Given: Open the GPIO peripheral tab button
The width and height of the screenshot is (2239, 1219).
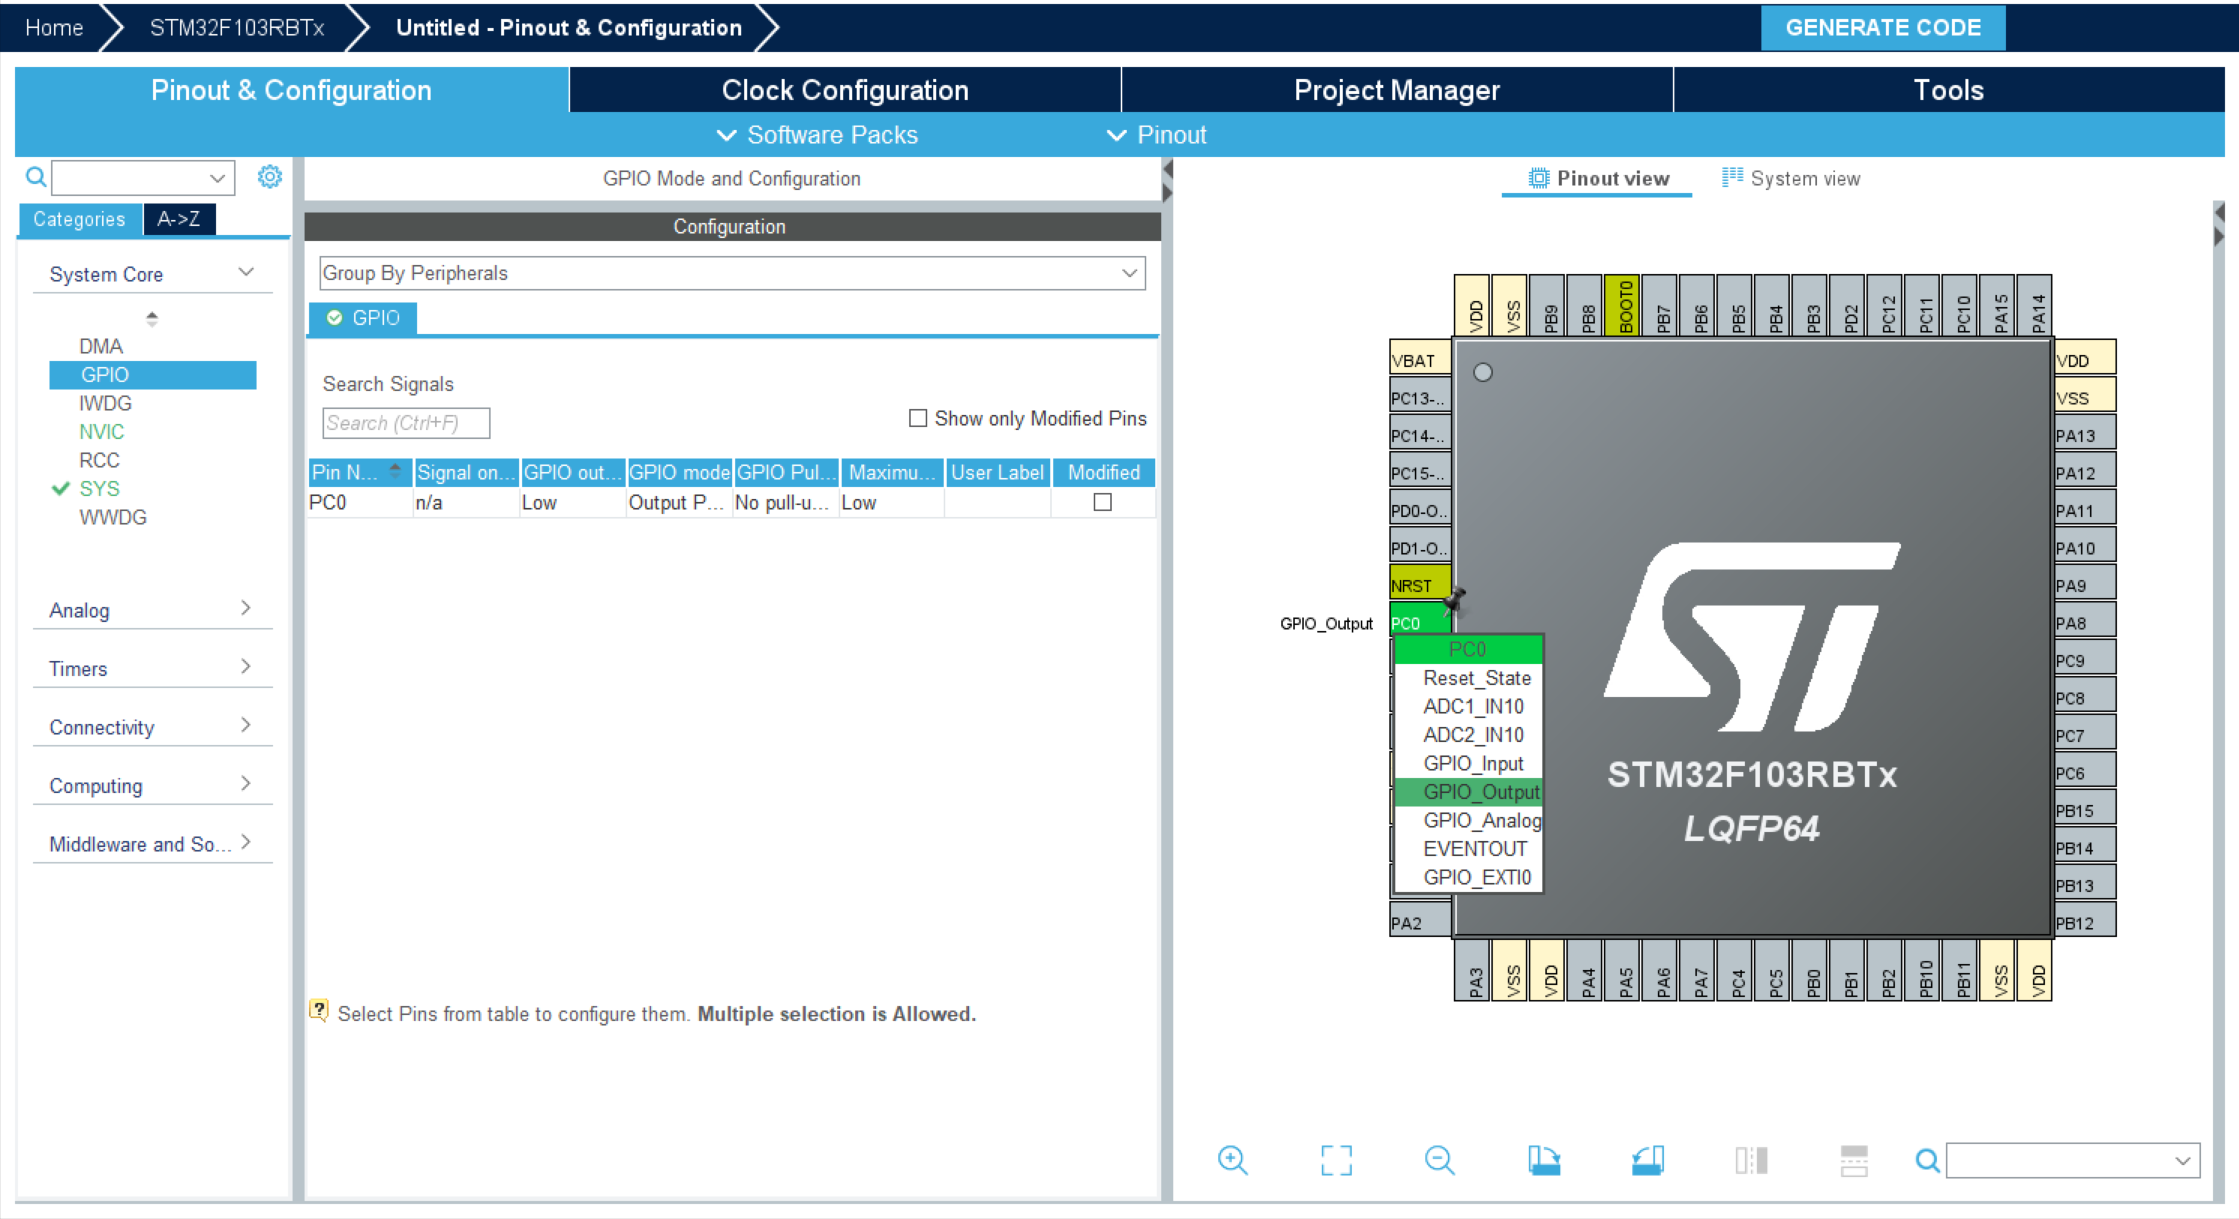Looking at the screenshot, I should (x=364, y=317).
